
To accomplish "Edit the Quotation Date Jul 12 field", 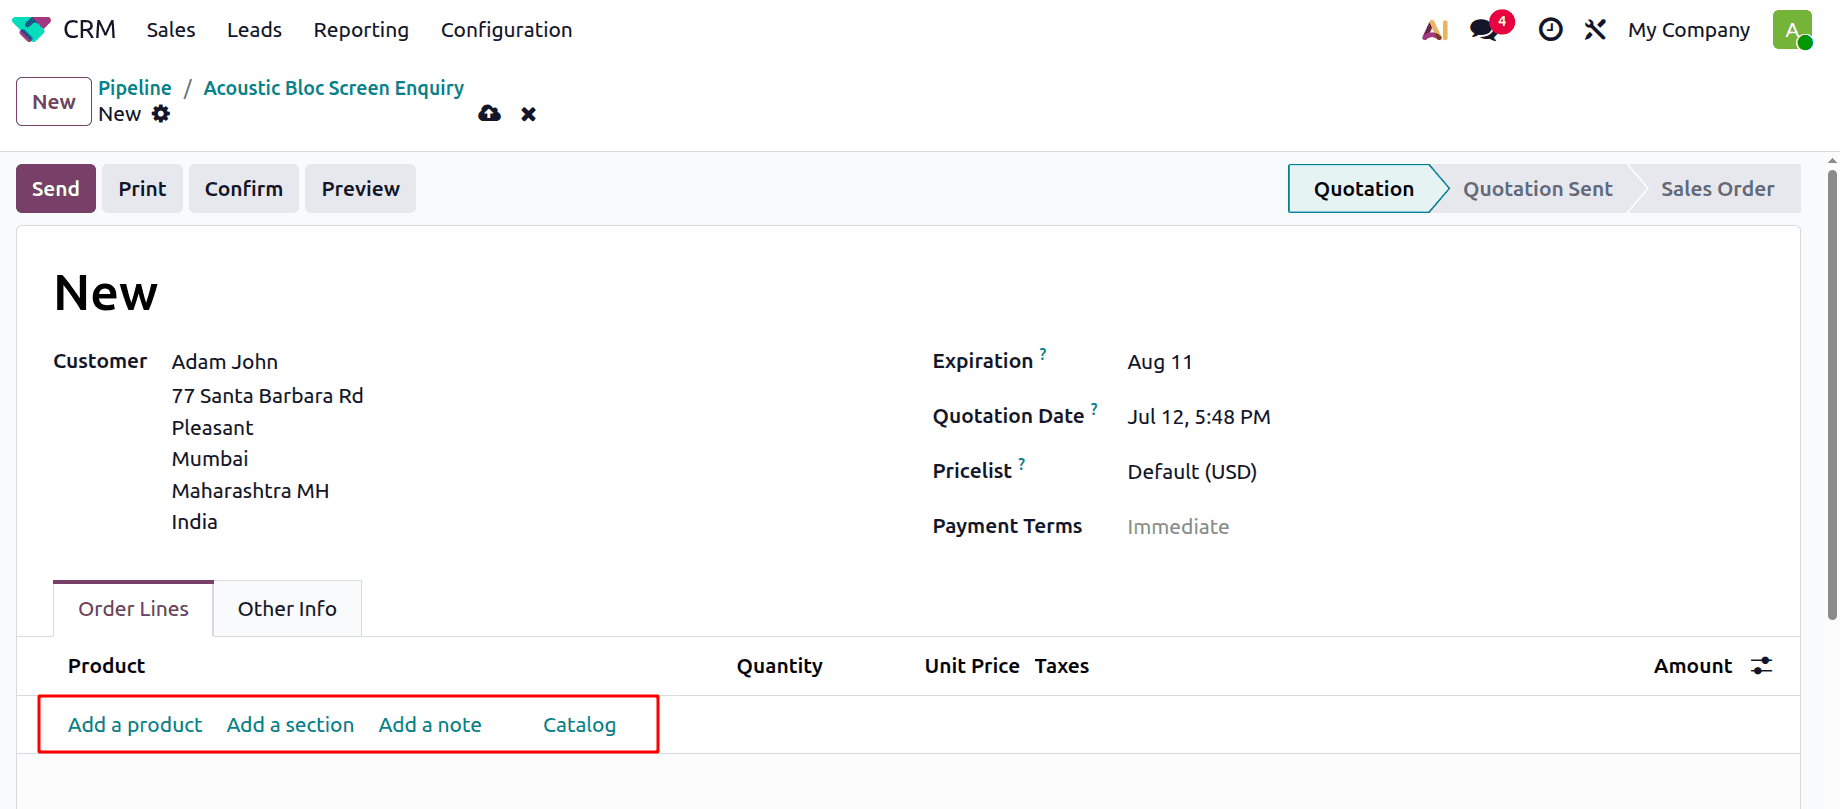I will (x=1199, y=417).
